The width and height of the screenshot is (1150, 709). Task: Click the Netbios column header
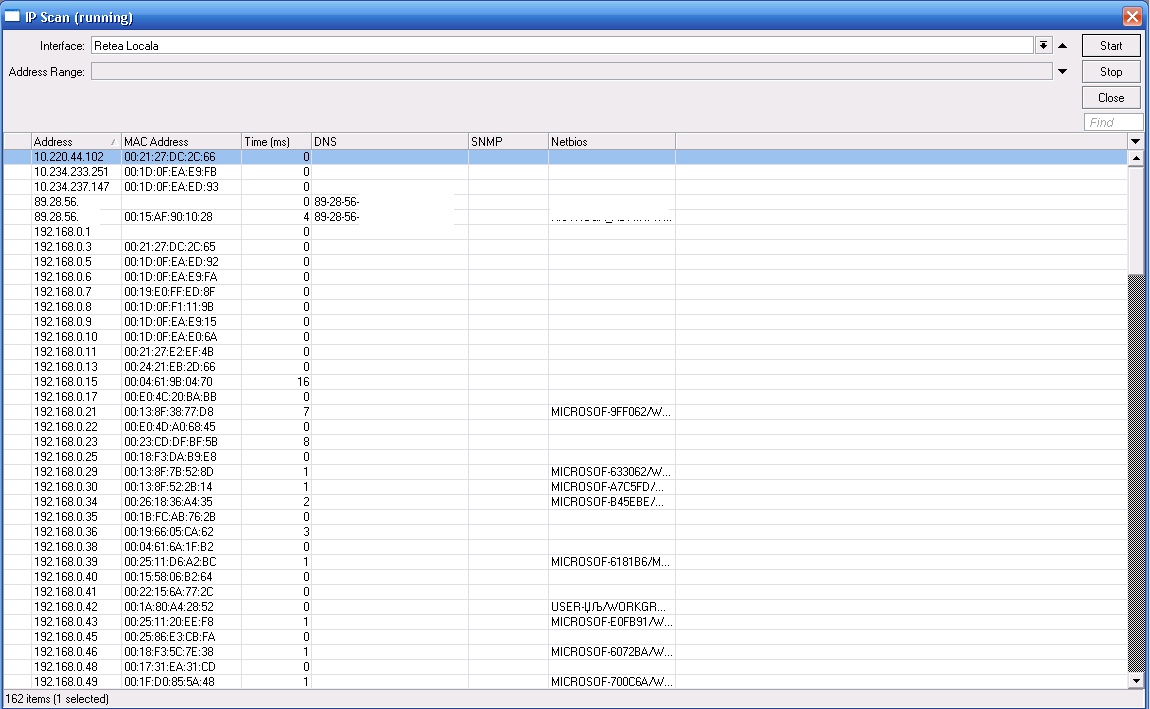[611, 142]
